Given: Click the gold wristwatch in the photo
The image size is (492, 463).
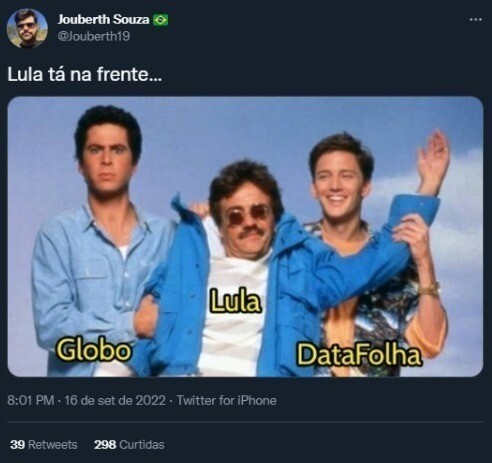Looking at the screenshot, I should 429,289.
